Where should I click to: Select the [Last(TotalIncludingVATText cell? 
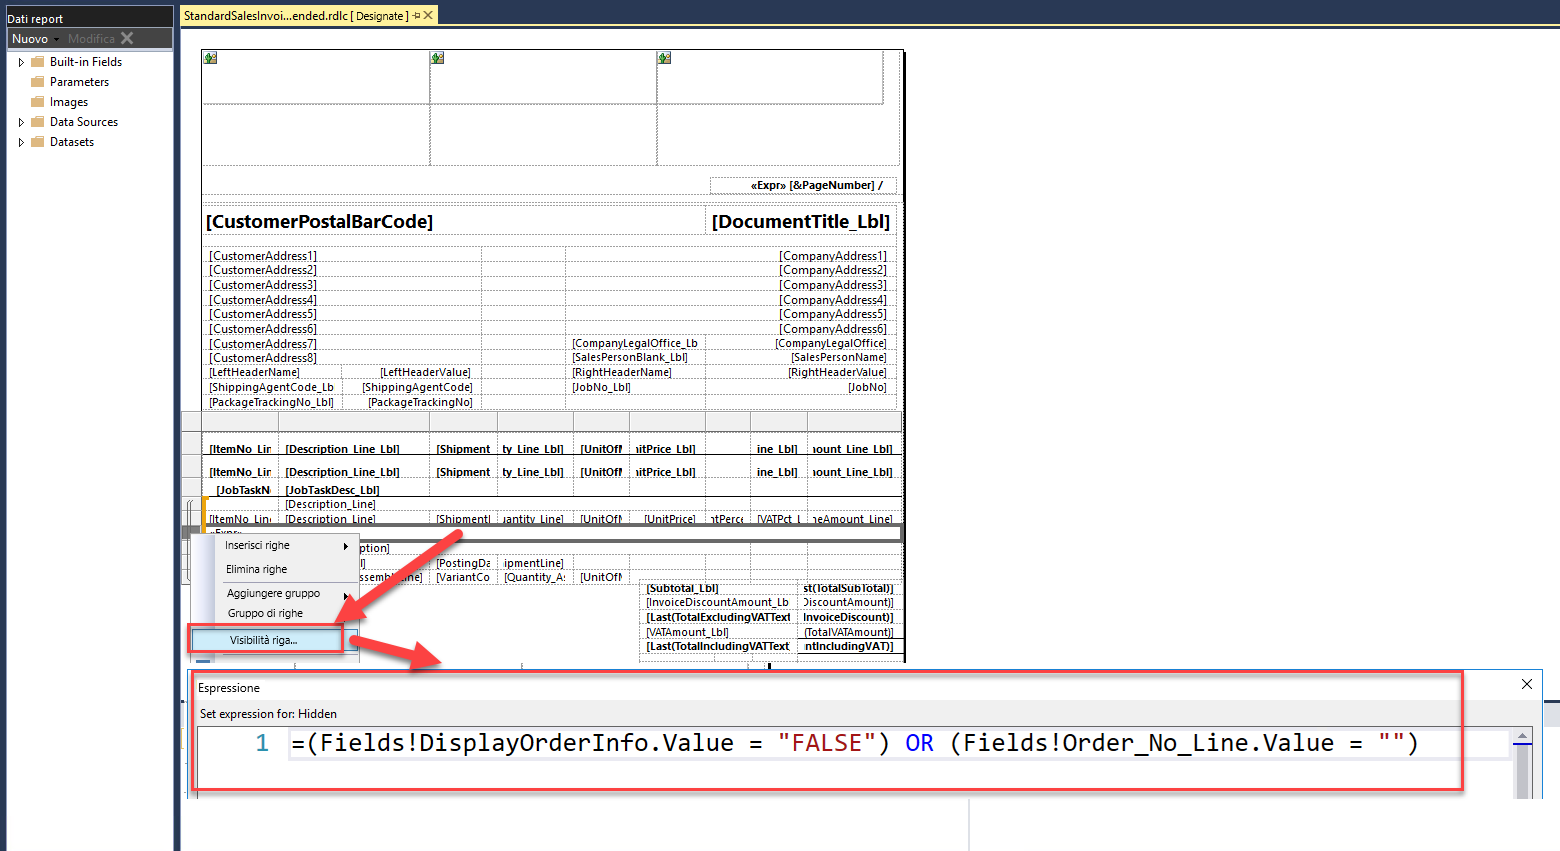point(719,647)
